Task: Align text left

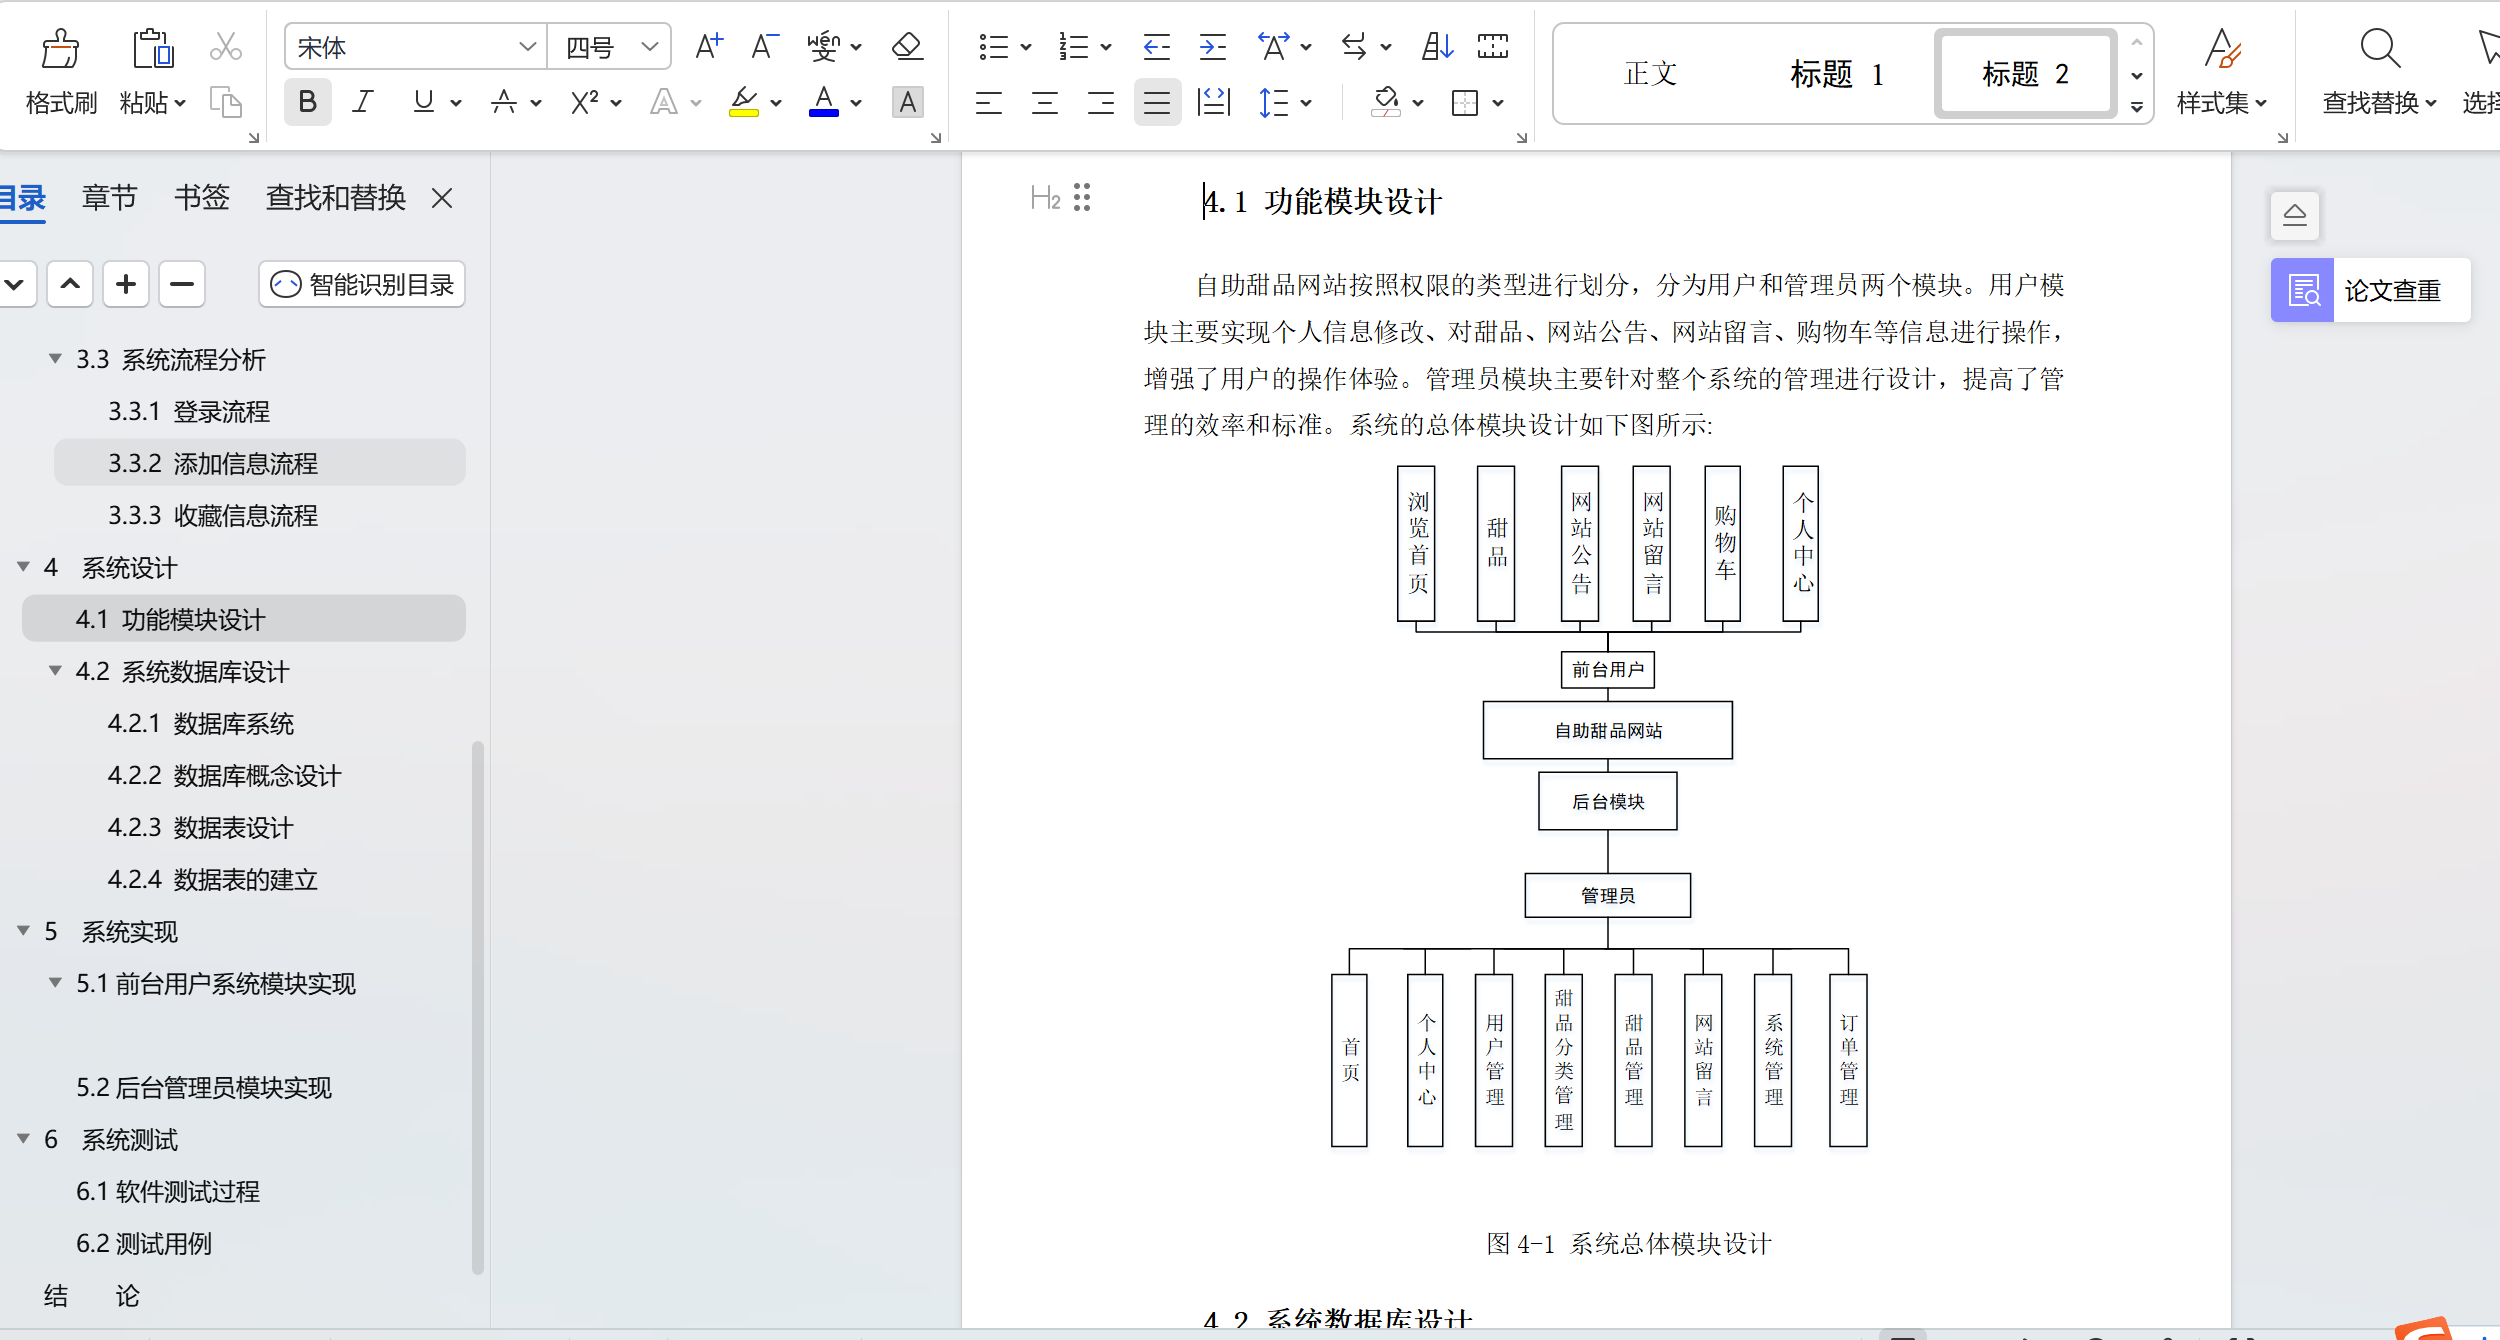Action: click(988, 102)
